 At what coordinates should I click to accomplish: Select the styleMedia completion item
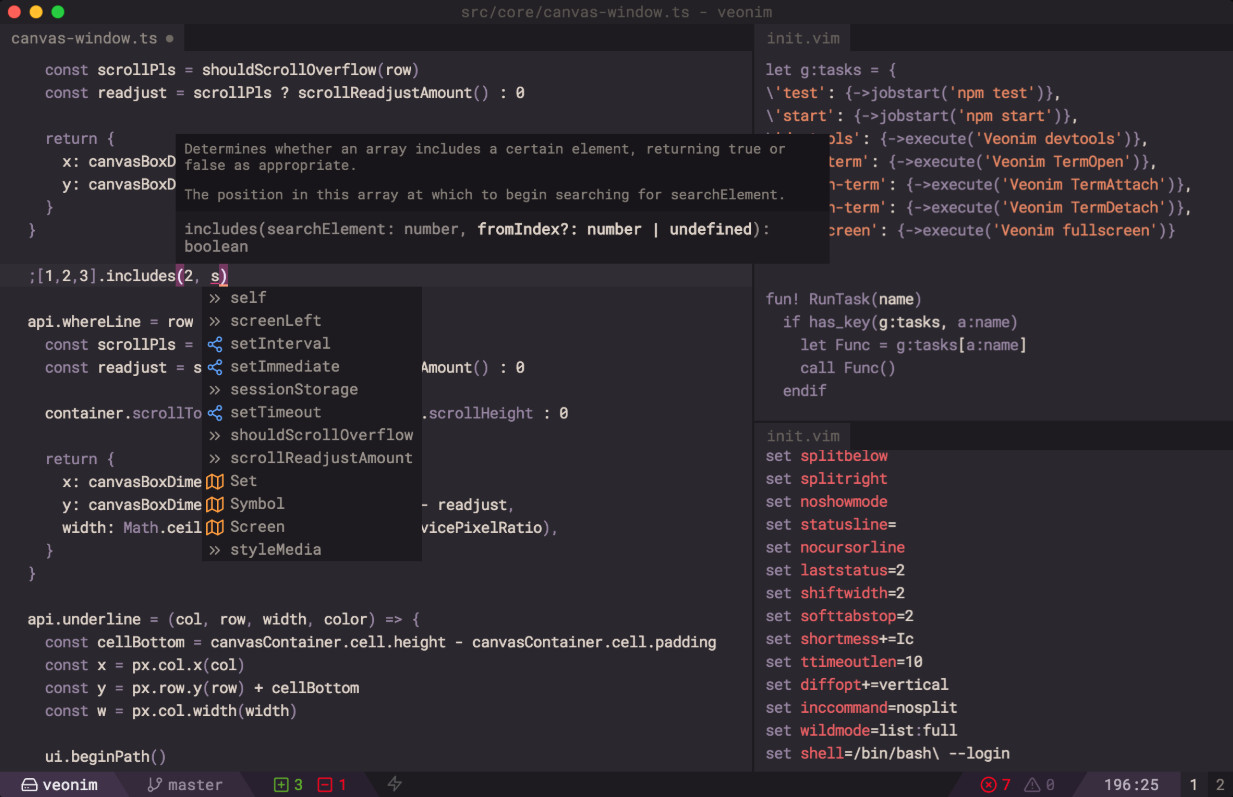[x=312, y=550]
